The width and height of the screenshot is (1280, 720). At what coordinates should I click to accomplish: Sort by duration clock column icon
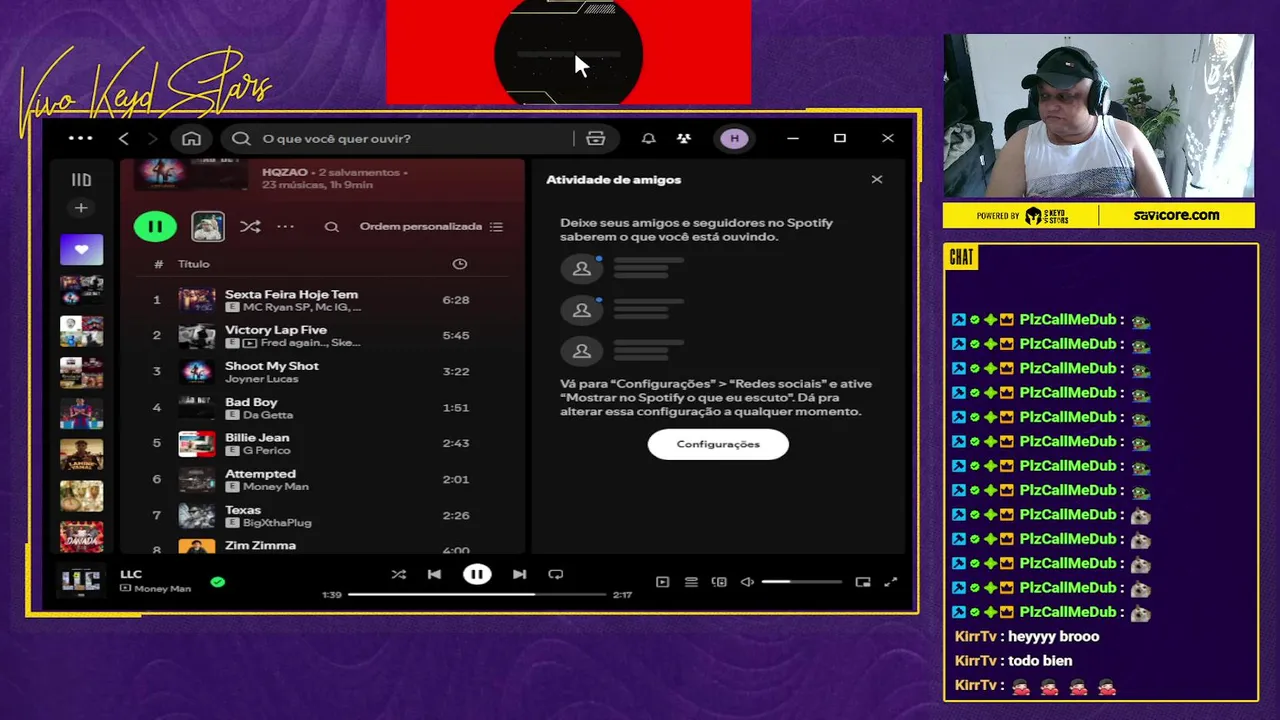(460, 264)
